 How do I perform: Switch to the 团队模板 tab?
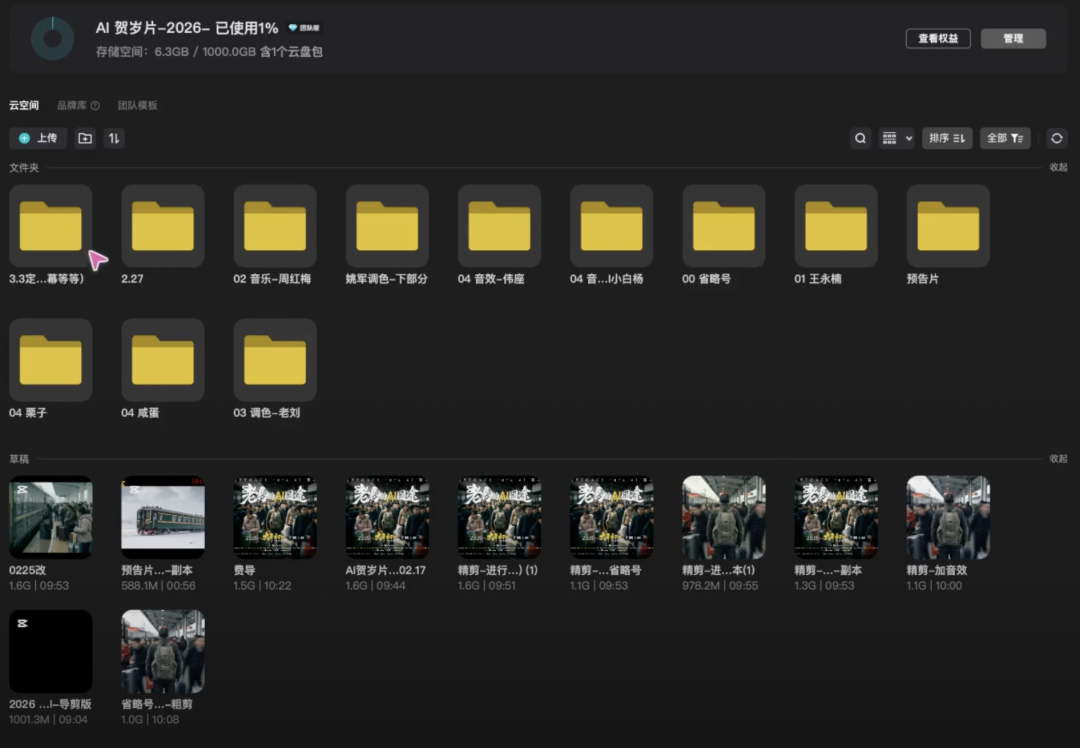click(x=137, y=105)
